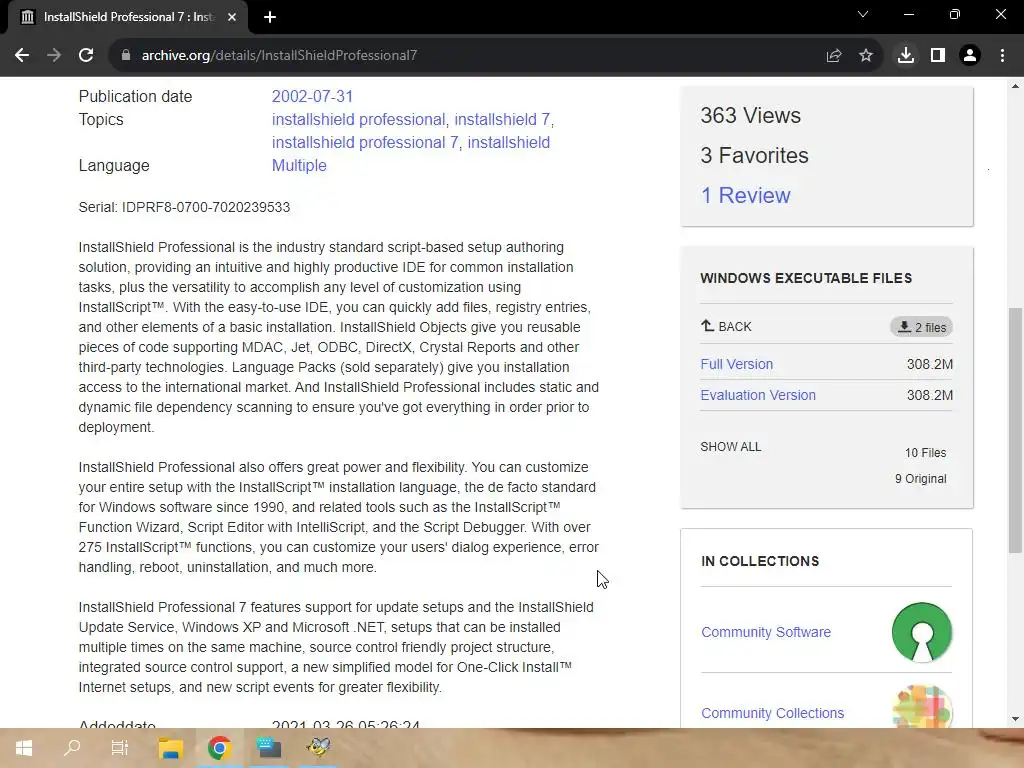The image size is (1024, 768).
Task: Open the Multiple language link
Action: (x=299, y=165)
